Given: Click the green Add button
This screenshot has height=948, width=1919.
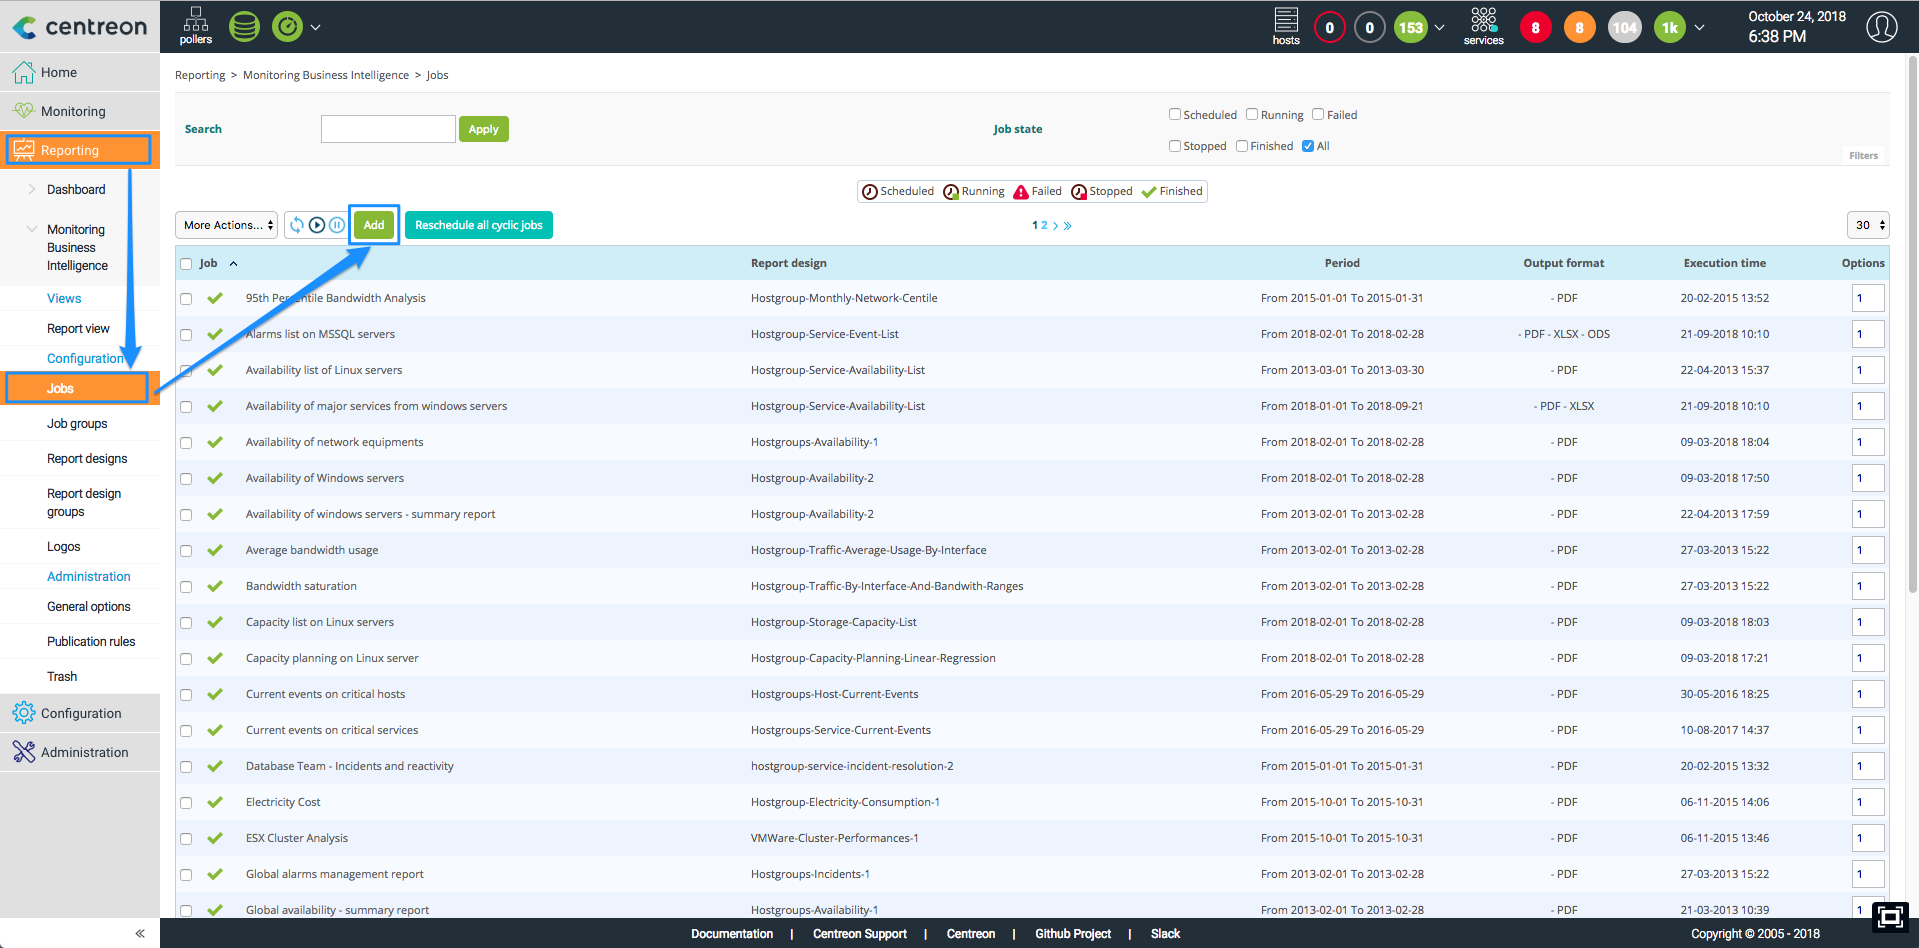Looking at the screenshot, I should pyautogui.click(x=374, y=225).
